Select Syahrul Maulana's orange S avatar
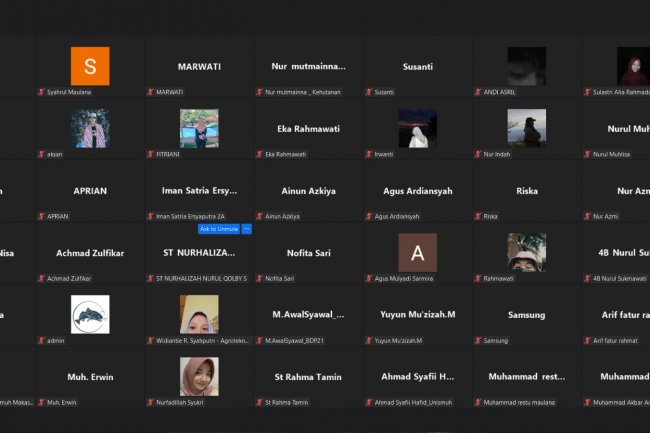 point(90,66)
